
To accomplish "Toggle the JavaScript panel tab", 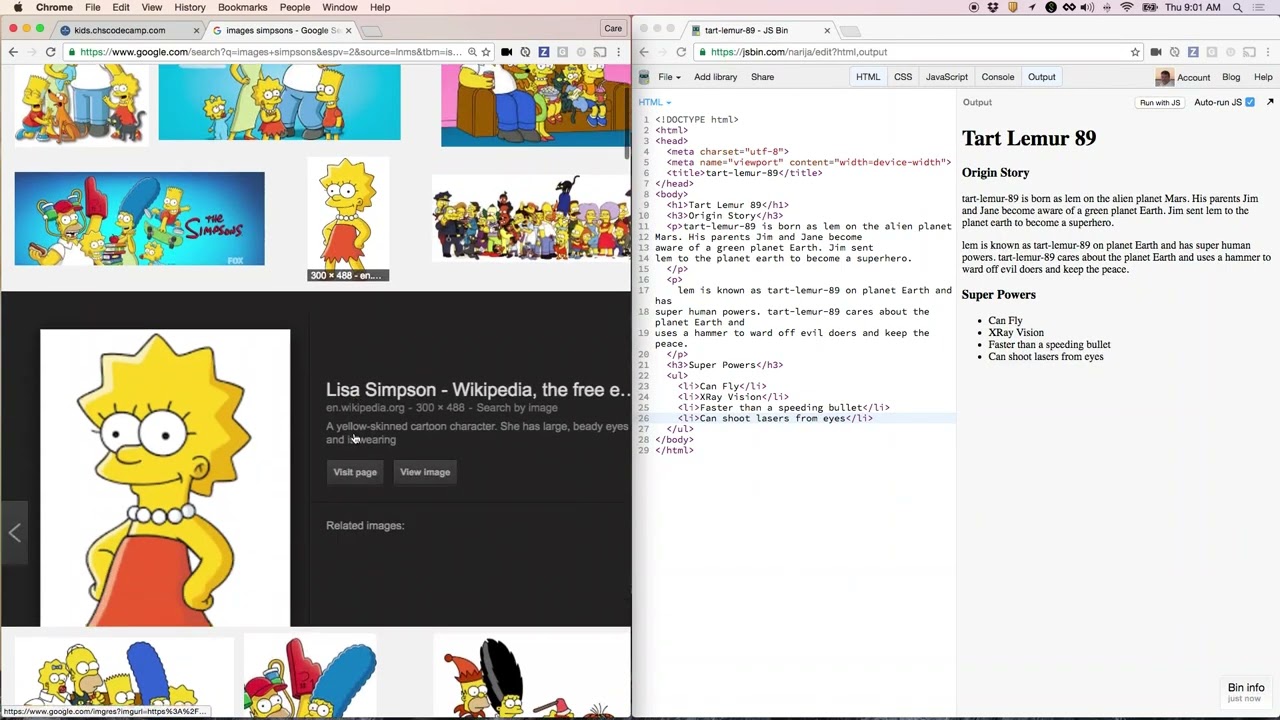I will [946, 77].
